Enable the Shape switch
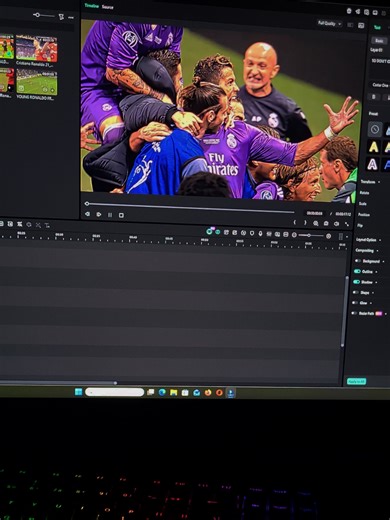Viewport: 390px width, 520px height. click(355, 292)
